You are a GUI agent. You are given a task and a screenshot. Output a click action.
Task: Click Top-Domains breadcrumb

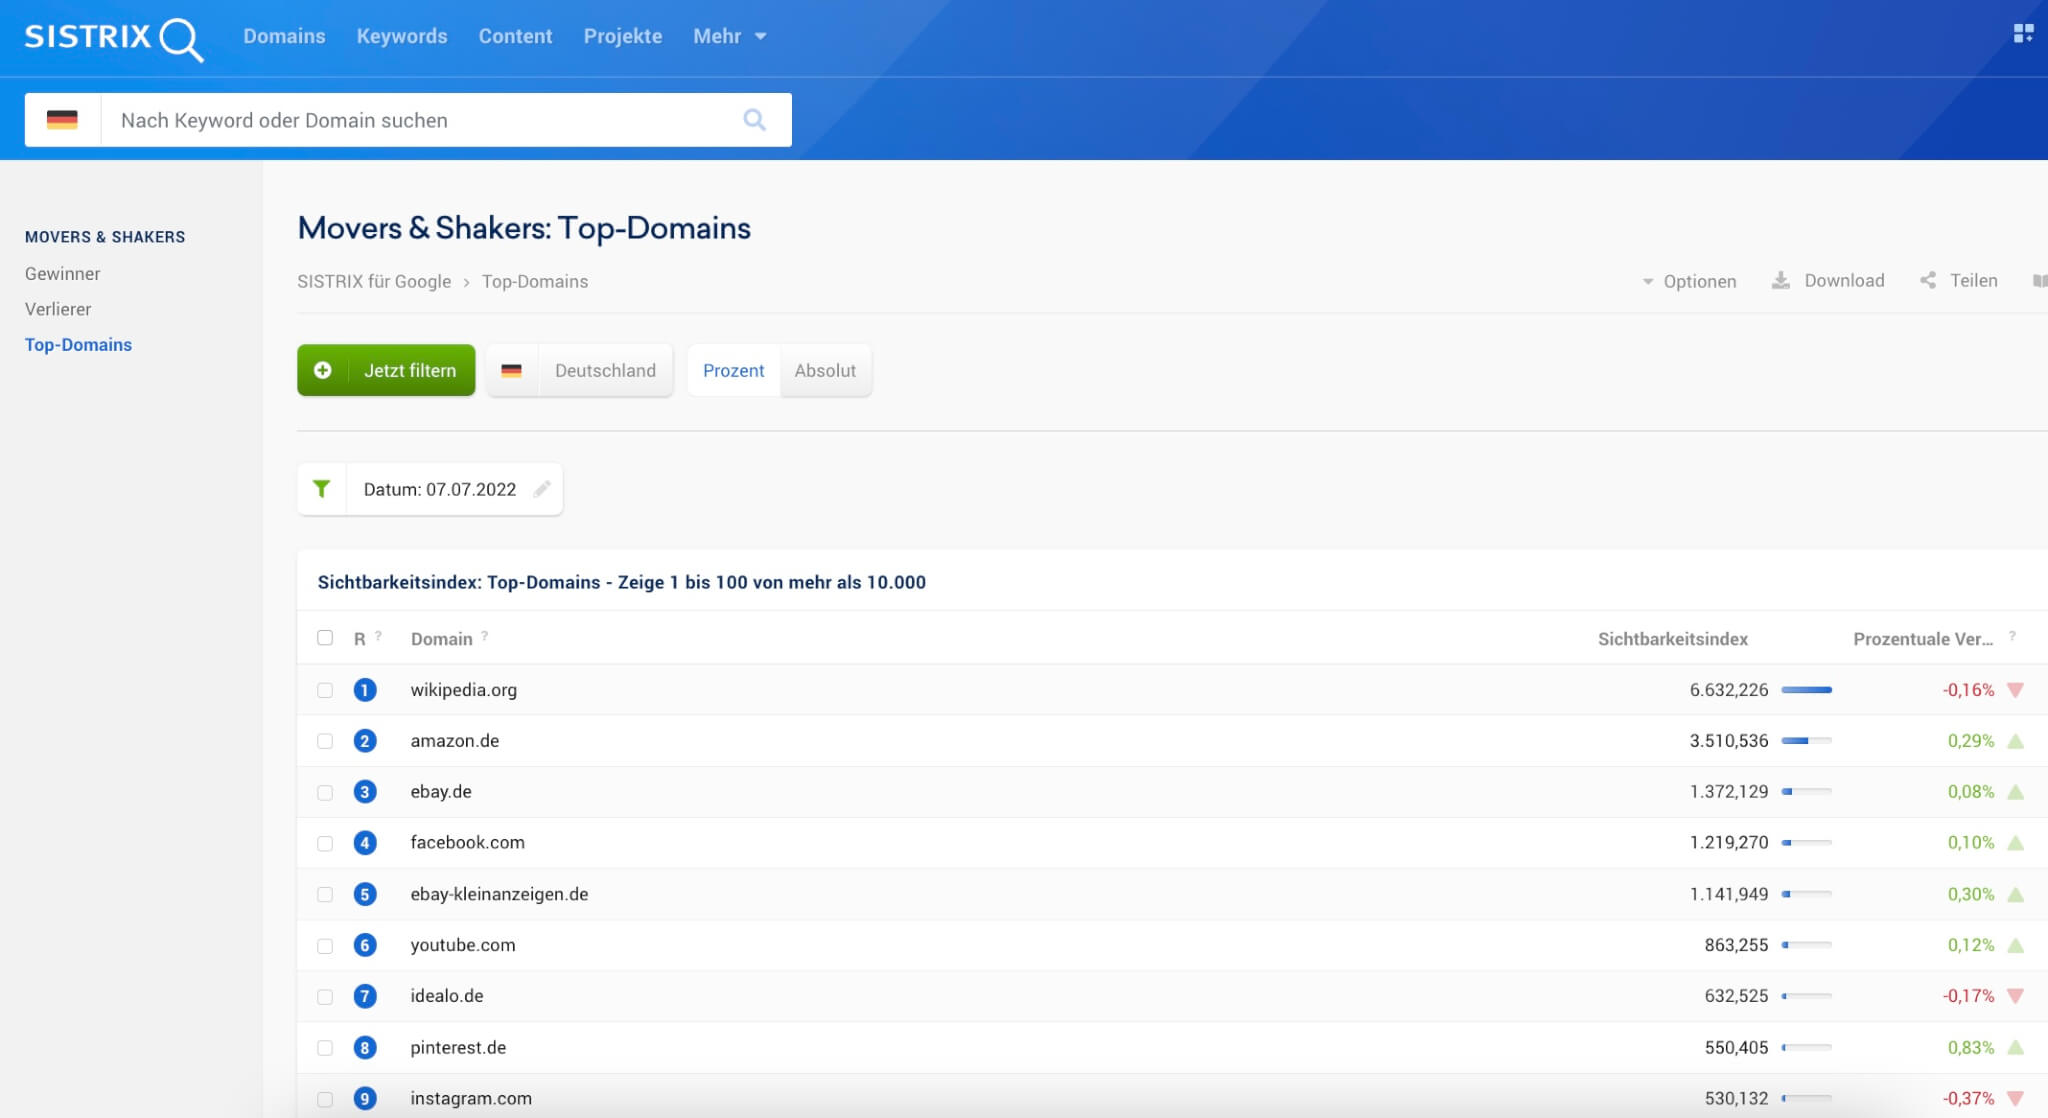click(535, 281)
